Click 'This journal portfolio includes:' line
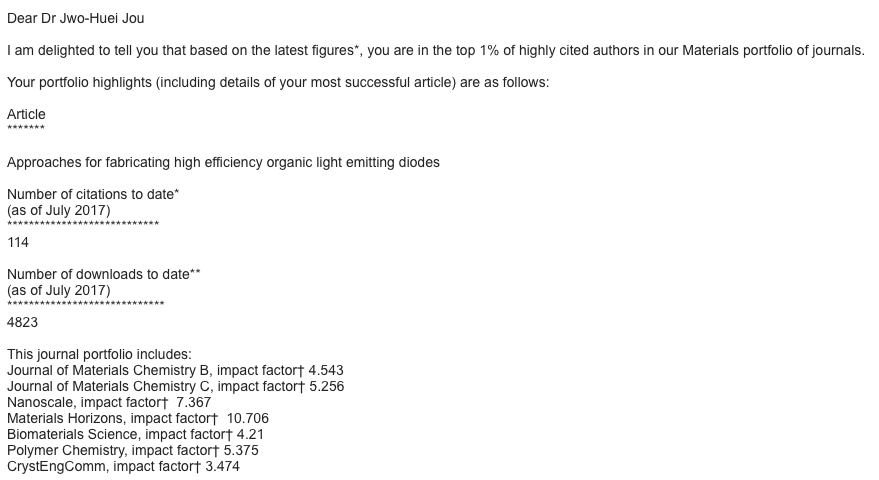 point(99,354)
